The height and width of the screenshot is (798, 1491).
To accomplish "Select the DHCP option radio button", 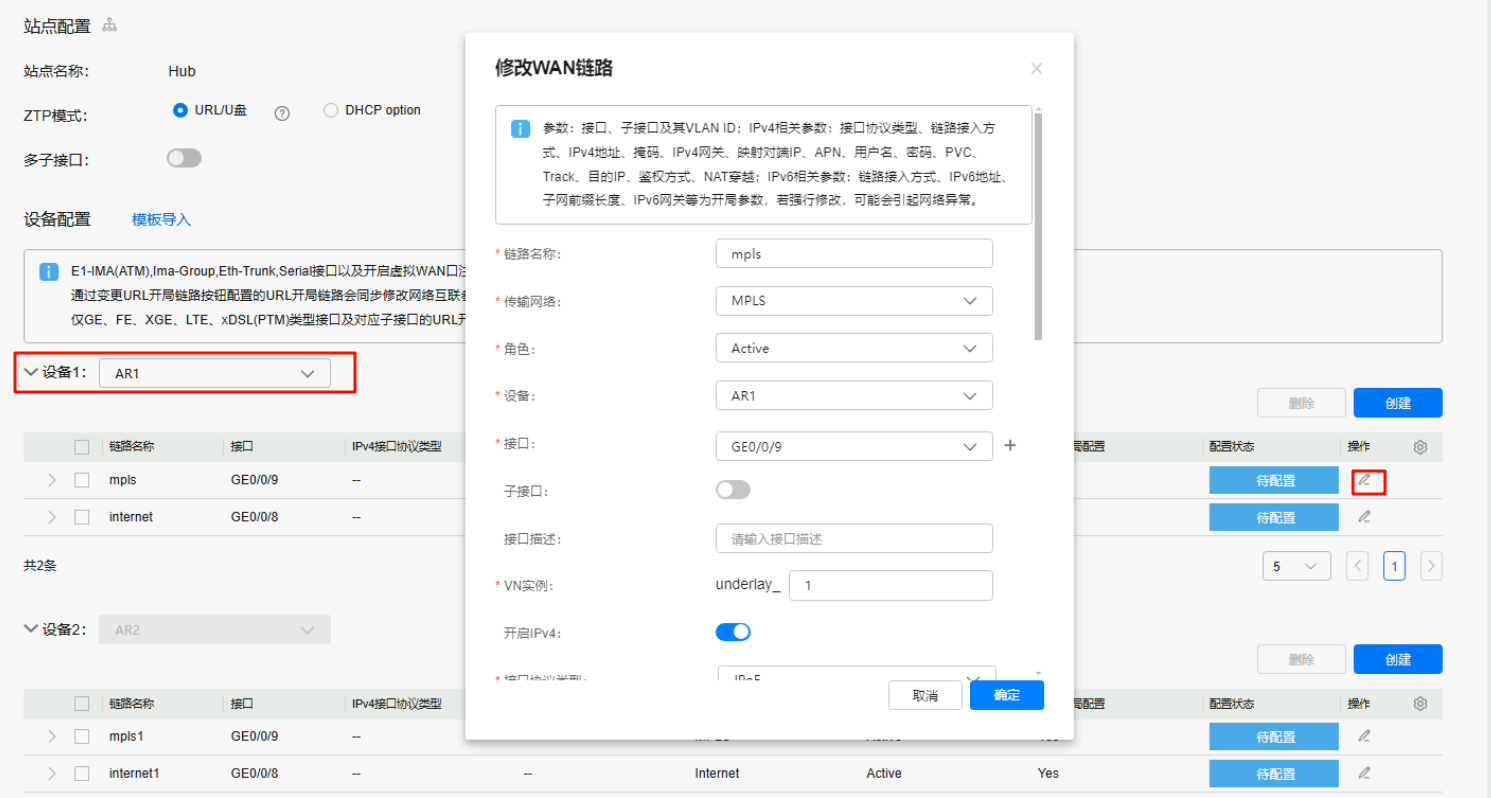I will point(331,111).
